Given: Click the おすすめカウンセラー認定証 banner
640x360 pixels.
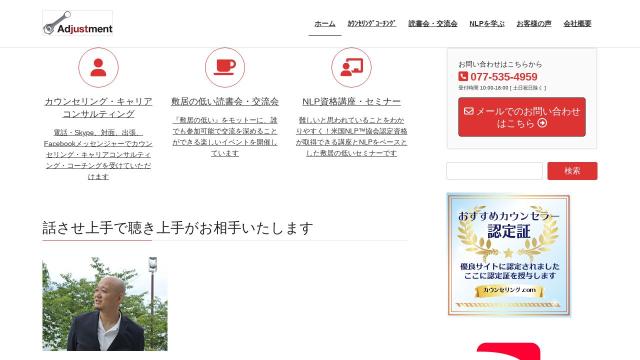Looking at the screenshot, I should tap(509, 255).
